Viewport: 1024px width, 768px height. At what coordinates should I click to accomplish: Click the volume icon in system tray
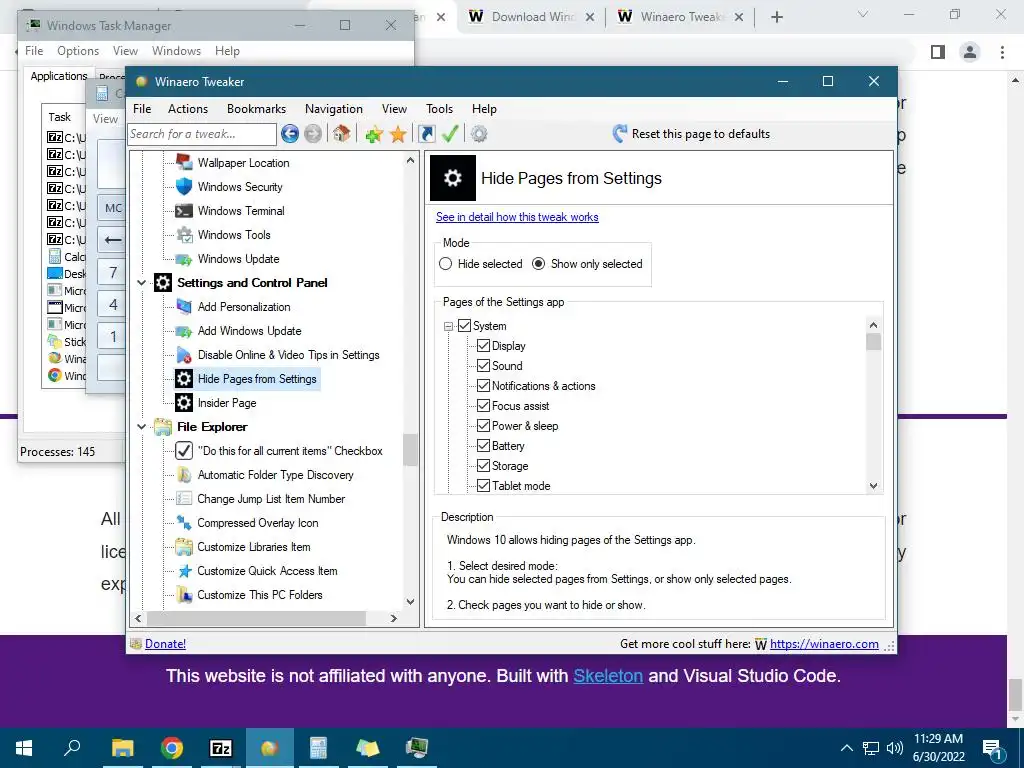tap(895, 748)
